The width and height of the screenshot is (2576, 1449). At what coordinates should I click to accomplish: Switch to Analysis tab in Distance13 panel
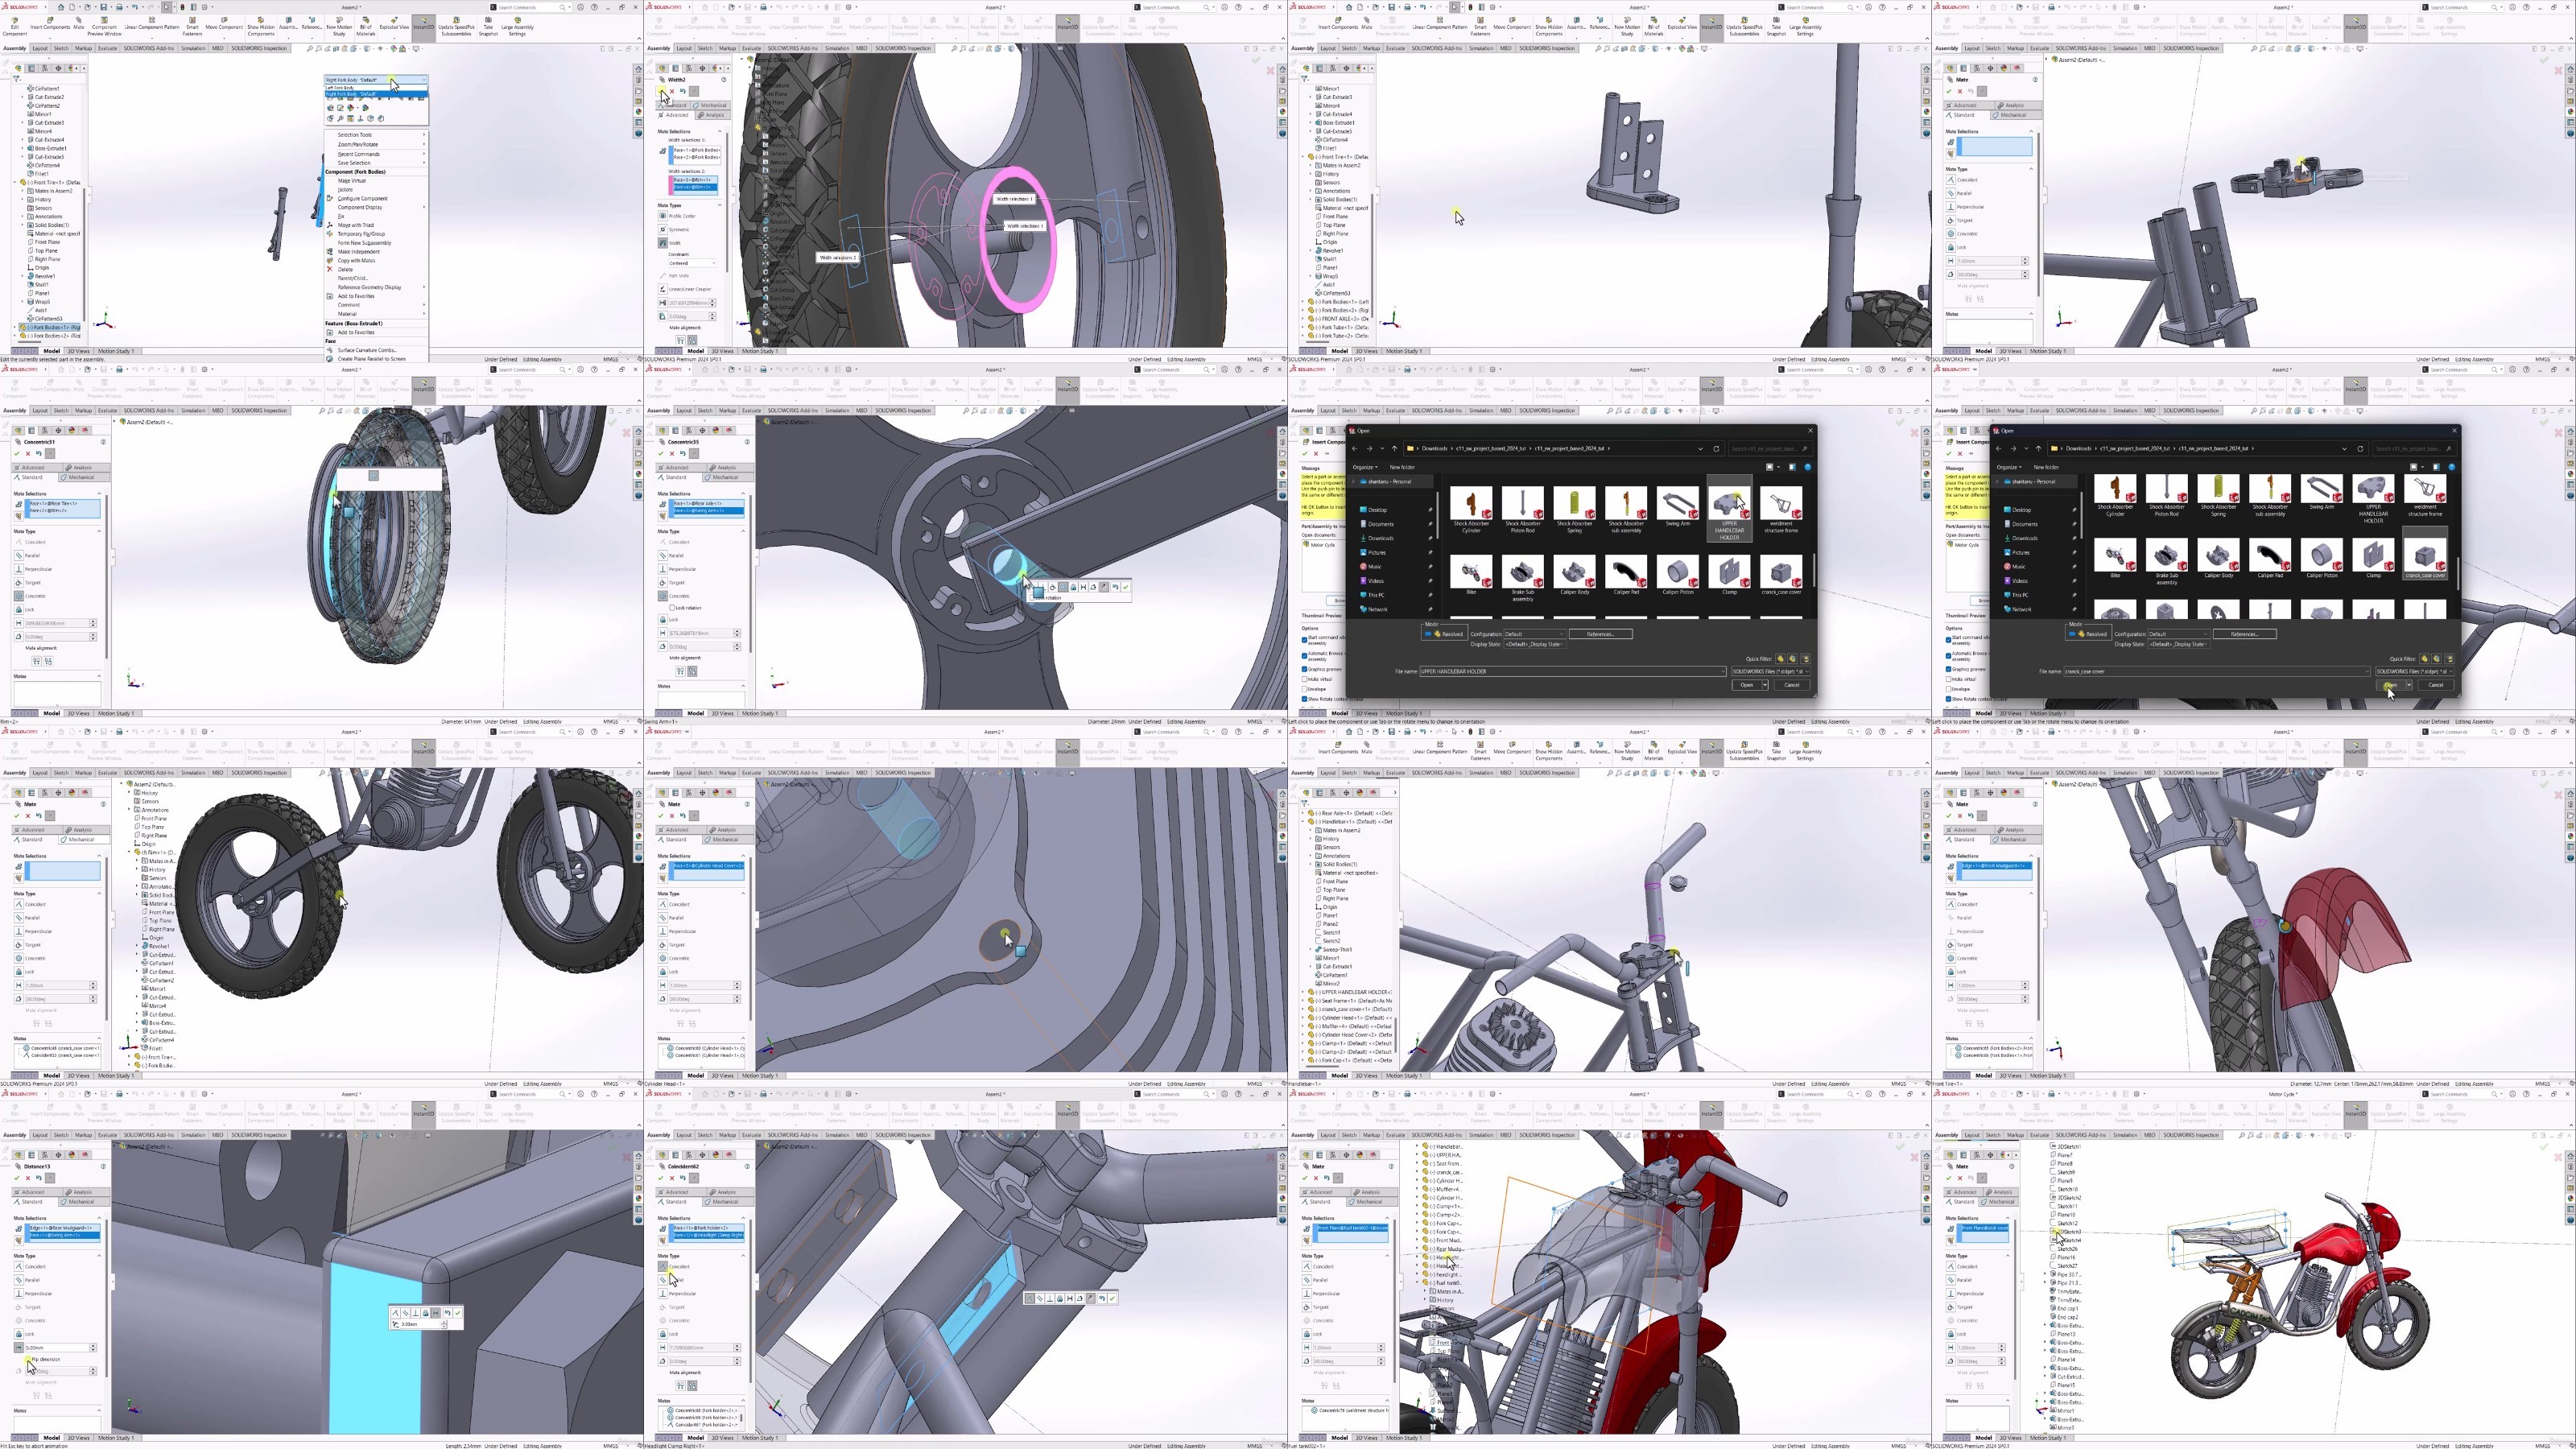pos(87,1192)
